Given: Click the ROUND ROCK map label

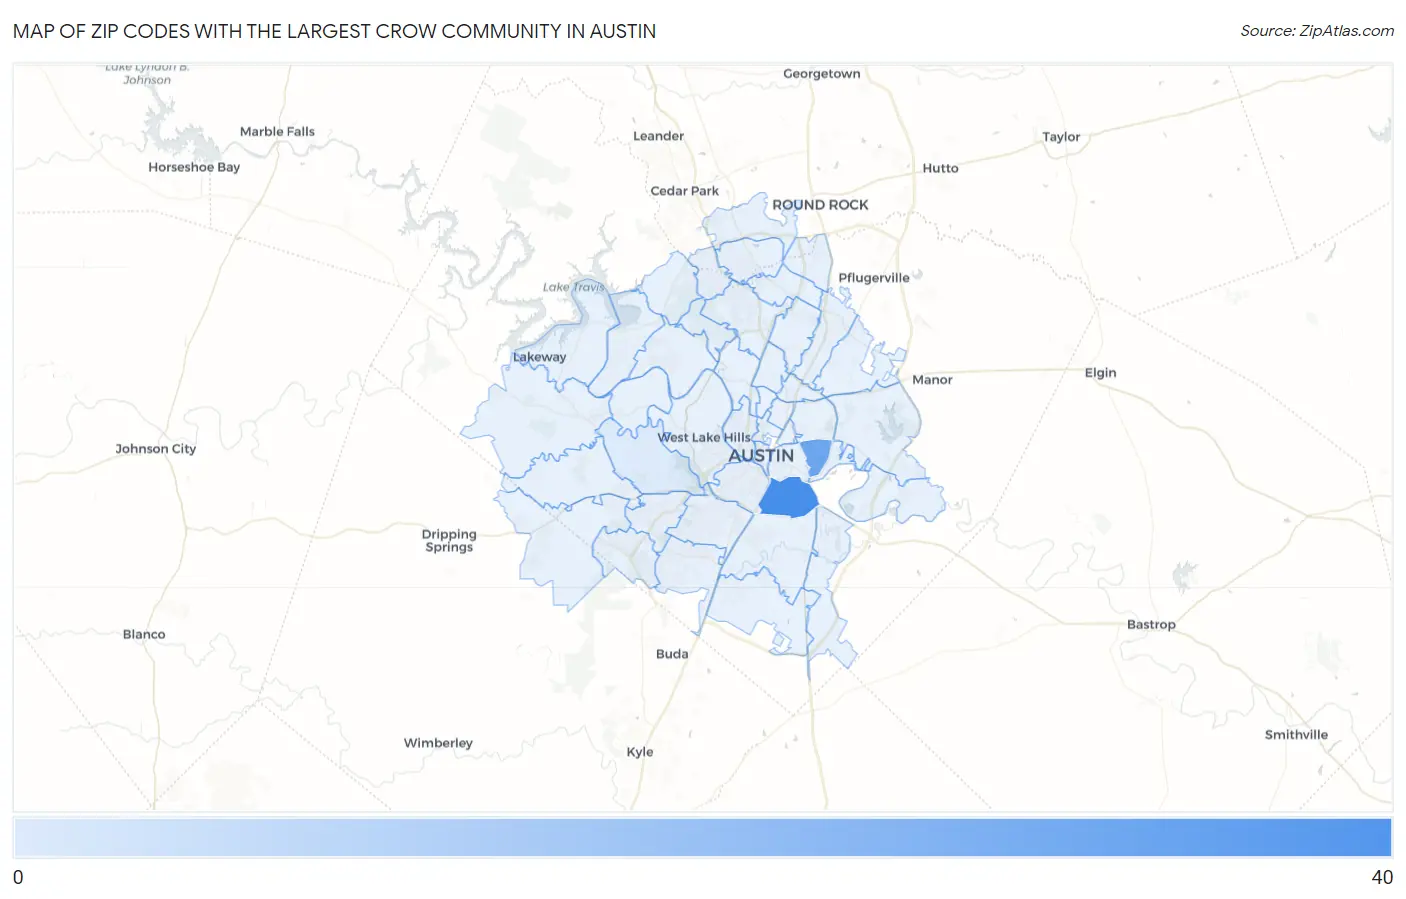Looking at the screenshot, I should click(x=820, y=205).
